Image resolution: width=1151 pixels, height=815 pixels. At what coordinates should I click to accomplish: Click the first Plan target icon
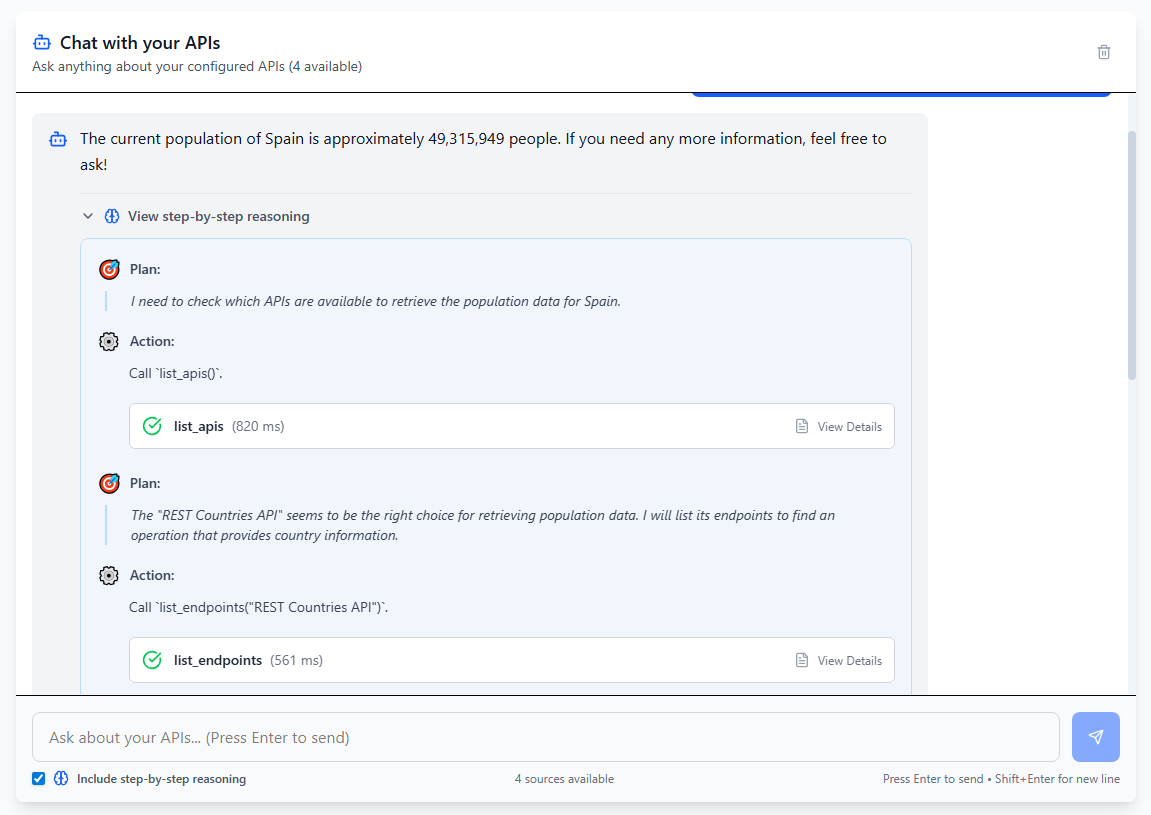click(109, 269)
